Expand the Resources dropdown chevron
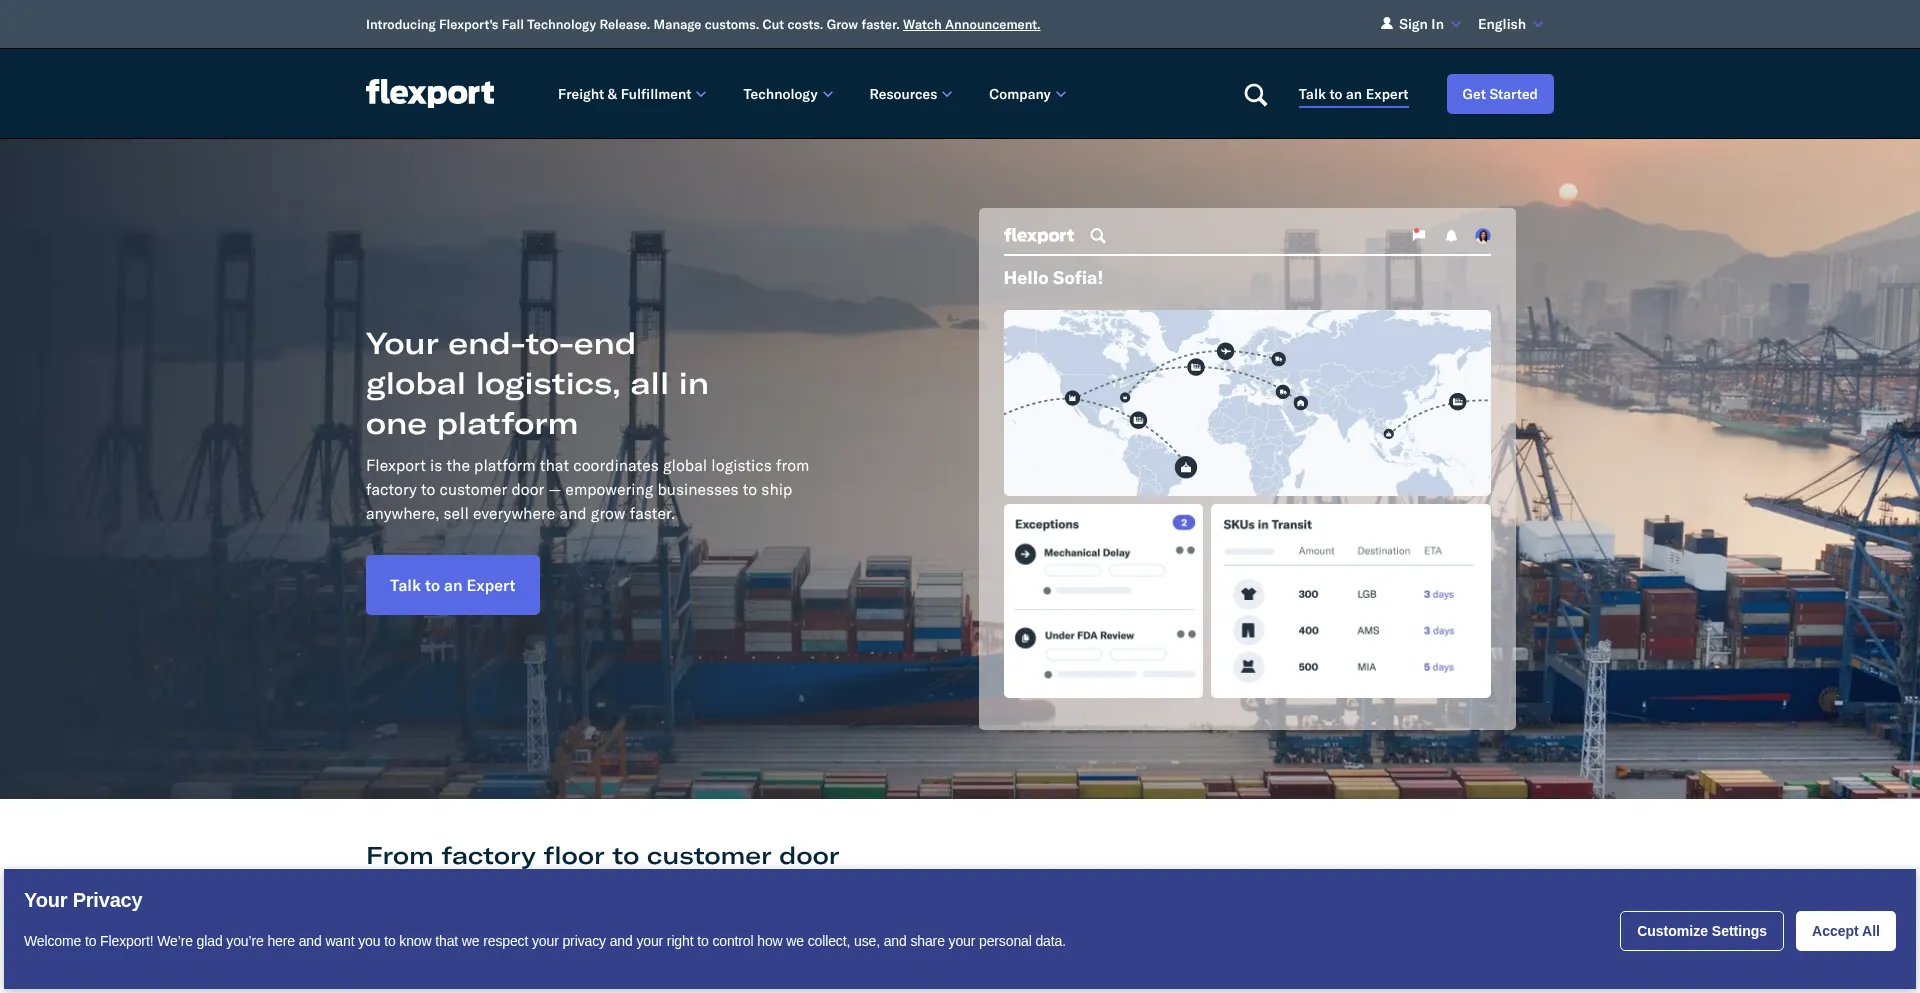 (x=946, y=94)
